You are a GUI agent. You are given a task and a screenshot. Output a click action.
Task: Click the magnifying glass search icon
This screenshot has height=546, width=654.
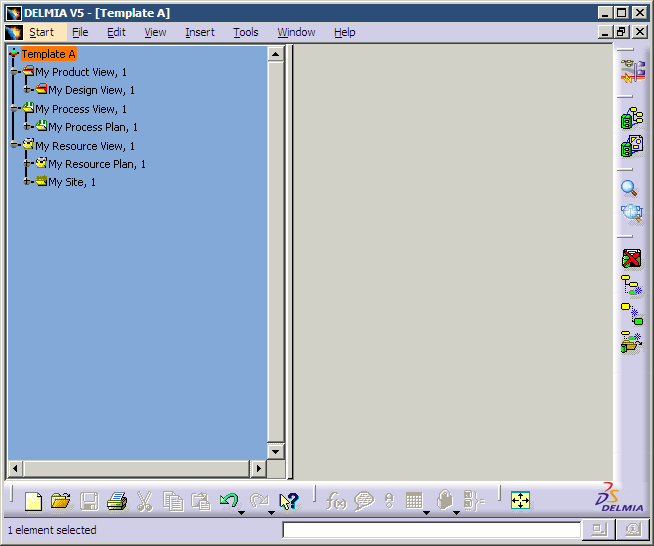[630, 188]
